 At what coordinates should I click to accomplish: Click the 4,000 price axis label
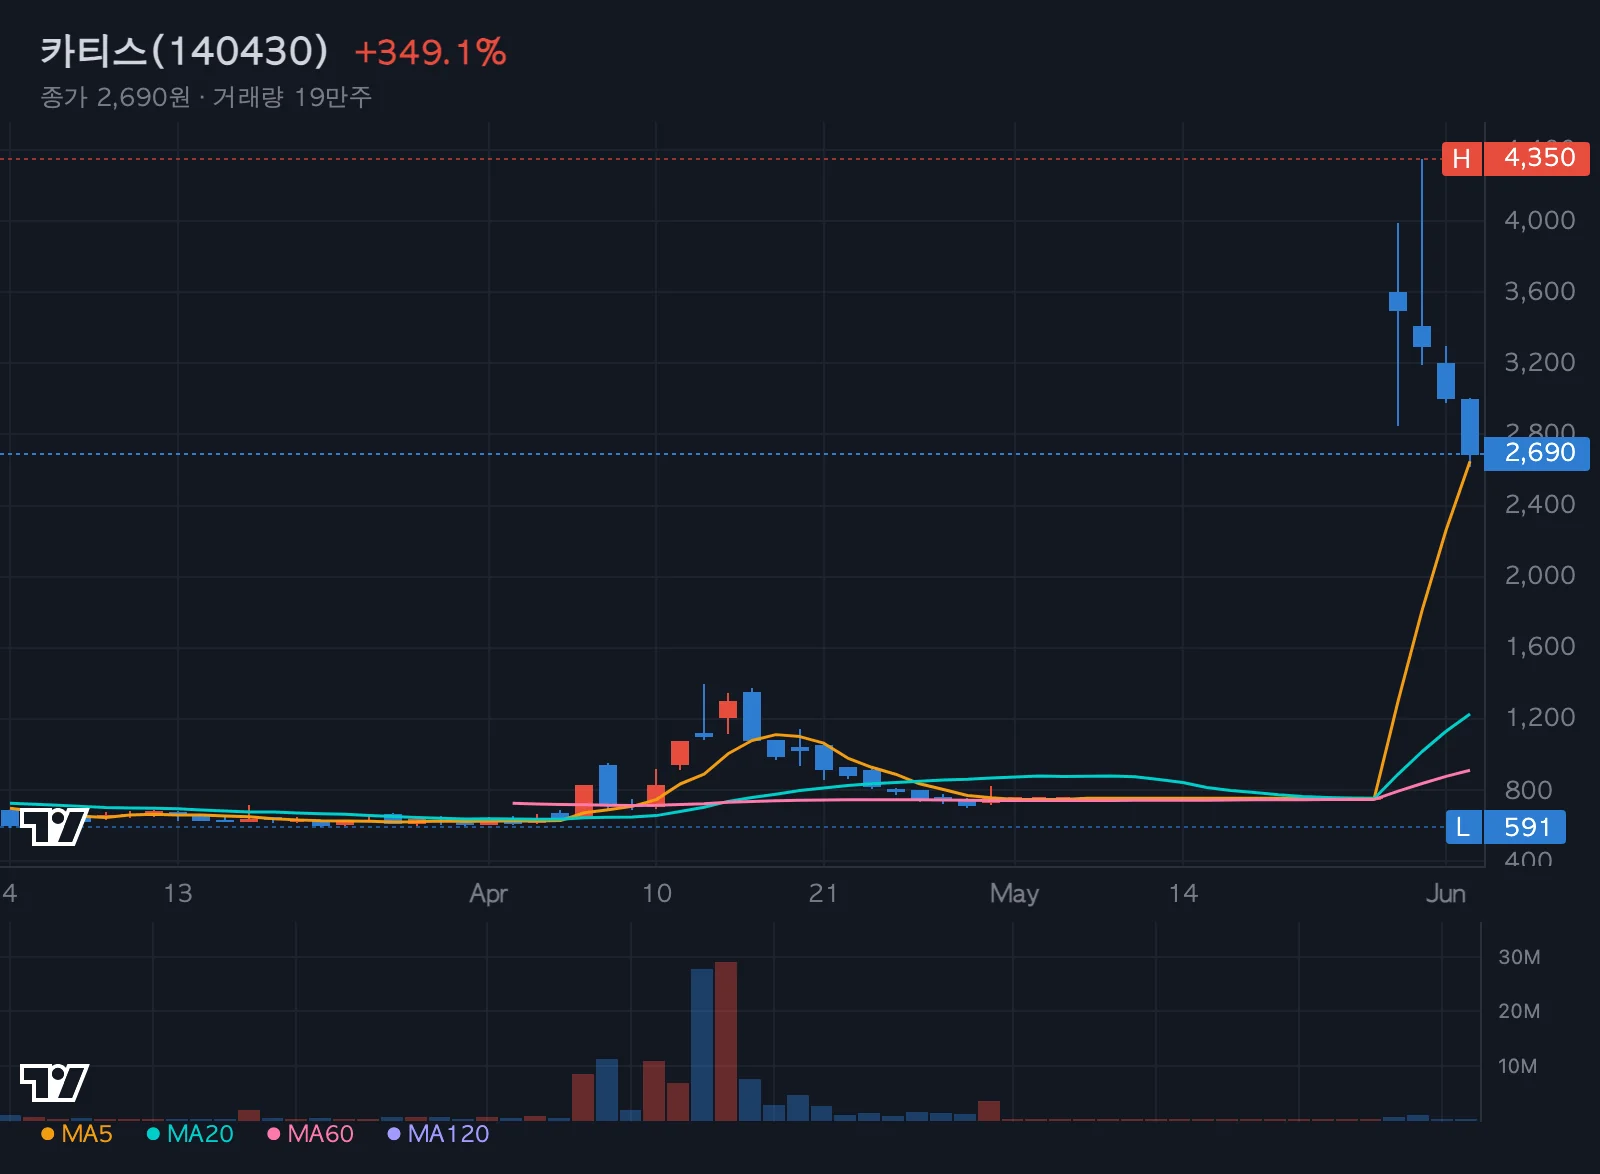[x=1539, y=220]
